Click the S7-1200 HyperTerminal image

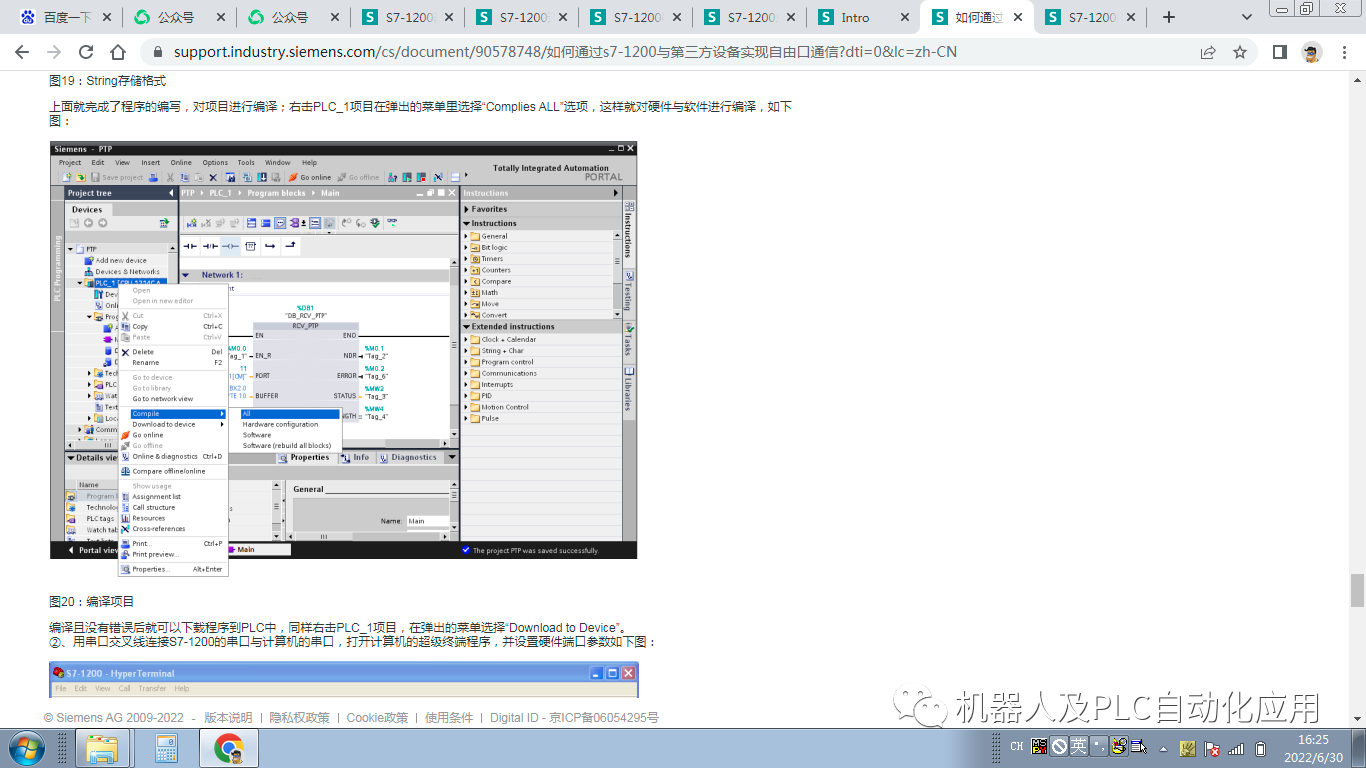[x=344, y=680]
